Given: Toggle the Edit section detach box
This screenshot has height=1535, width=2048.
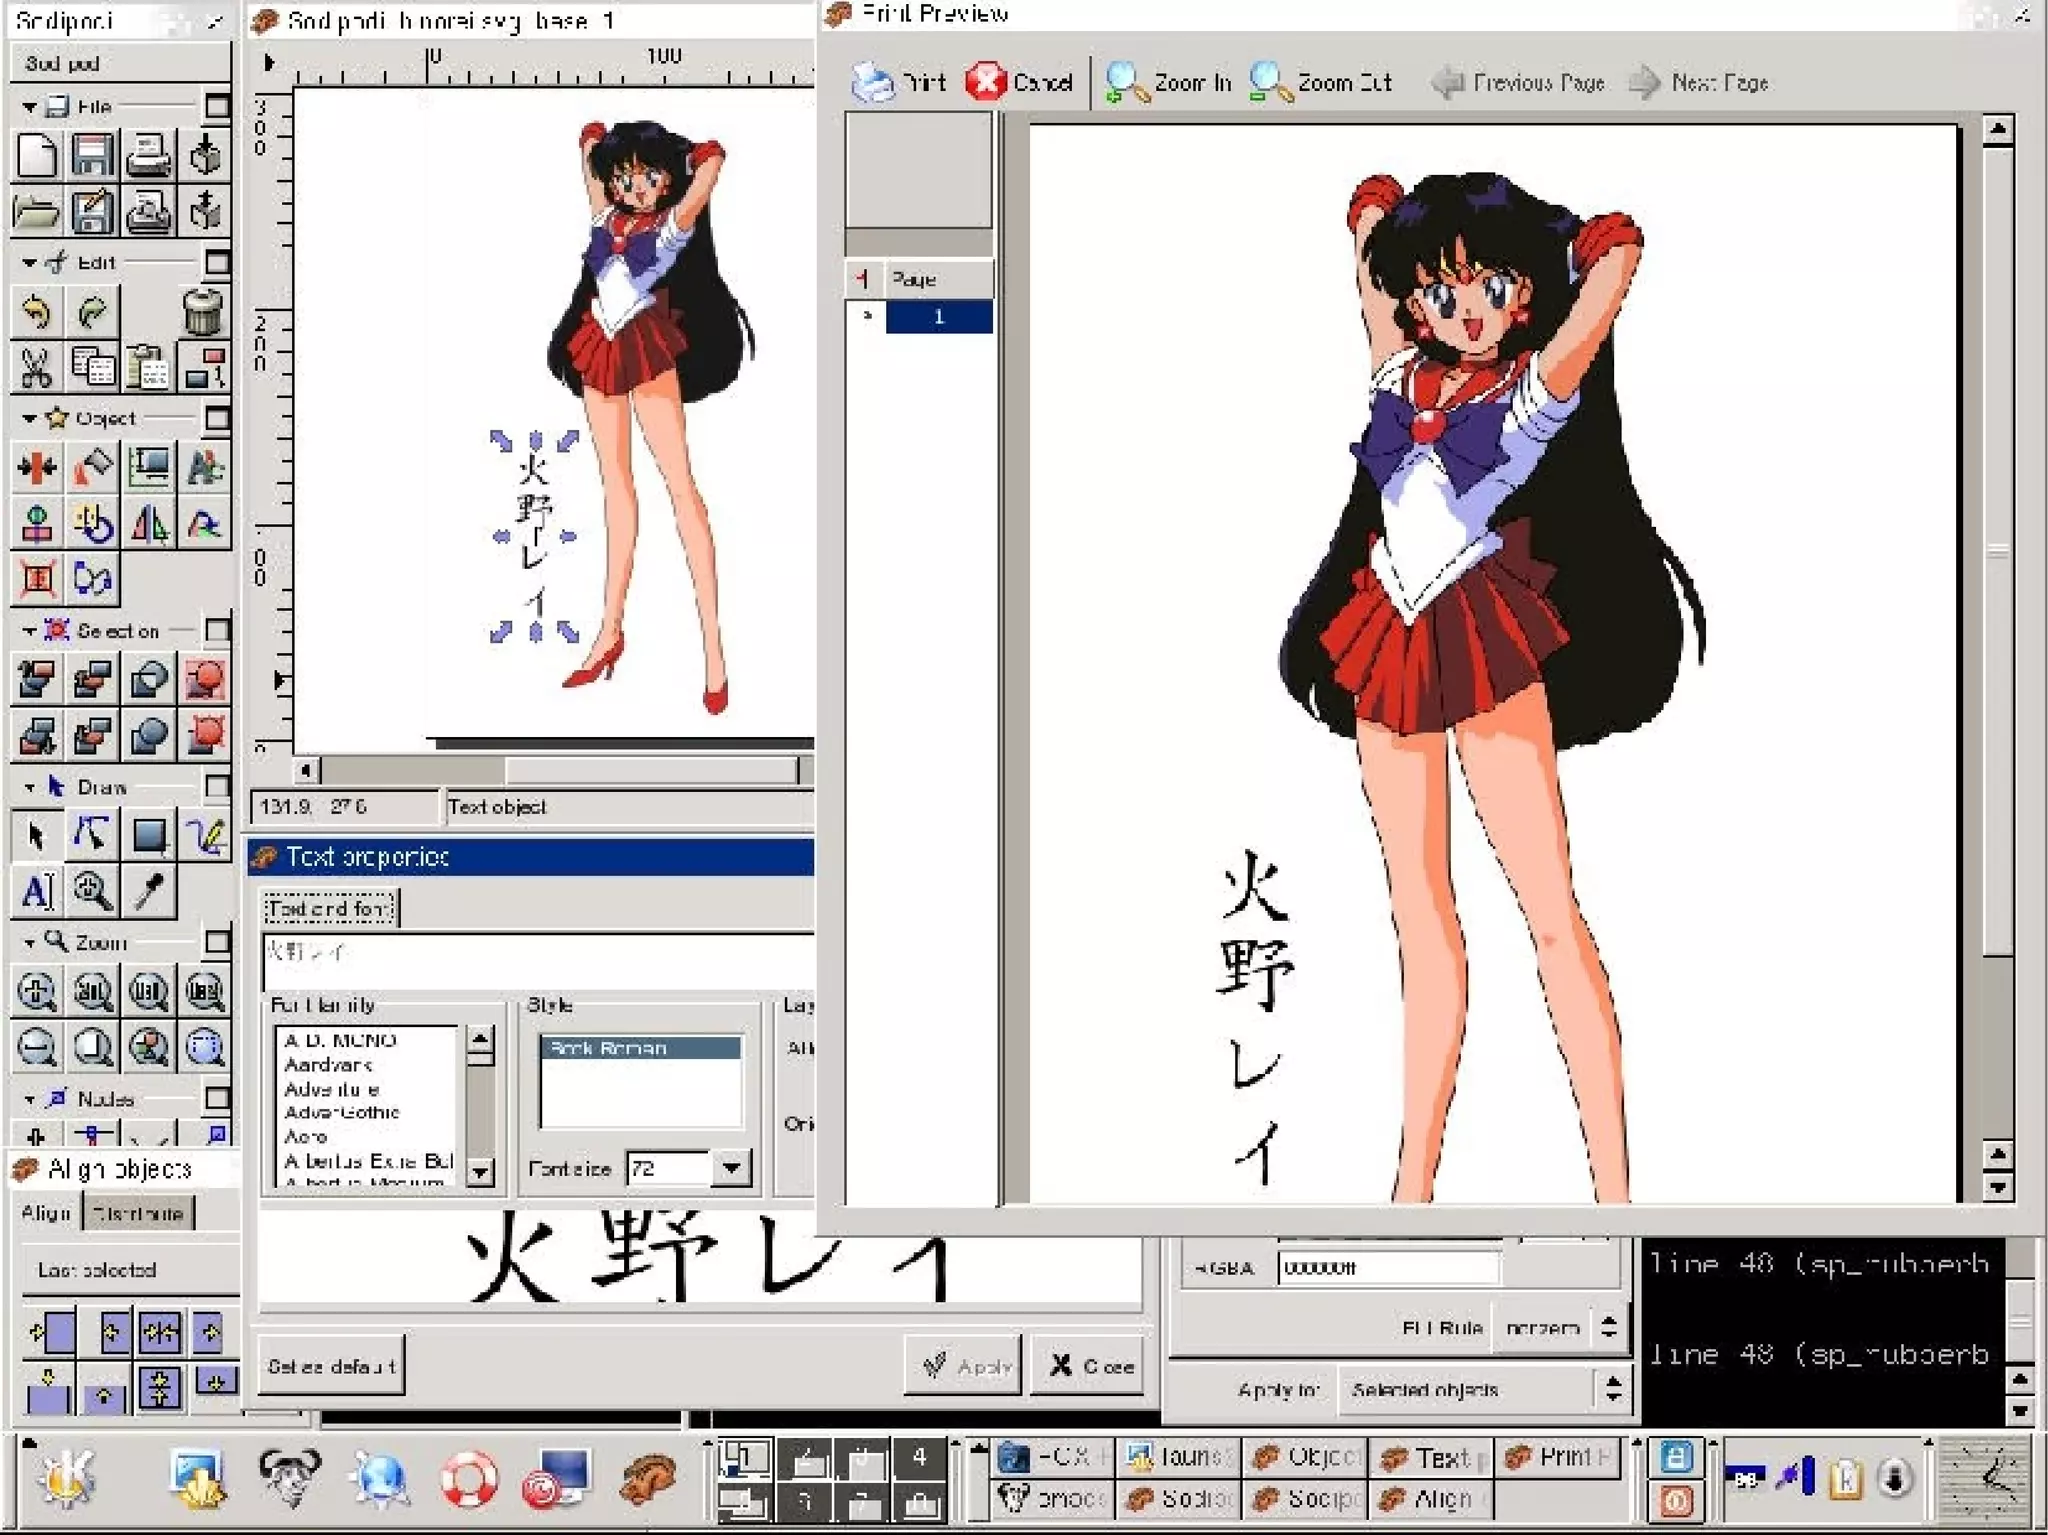Looking at the screenshot, I should (x=217, y=262).
